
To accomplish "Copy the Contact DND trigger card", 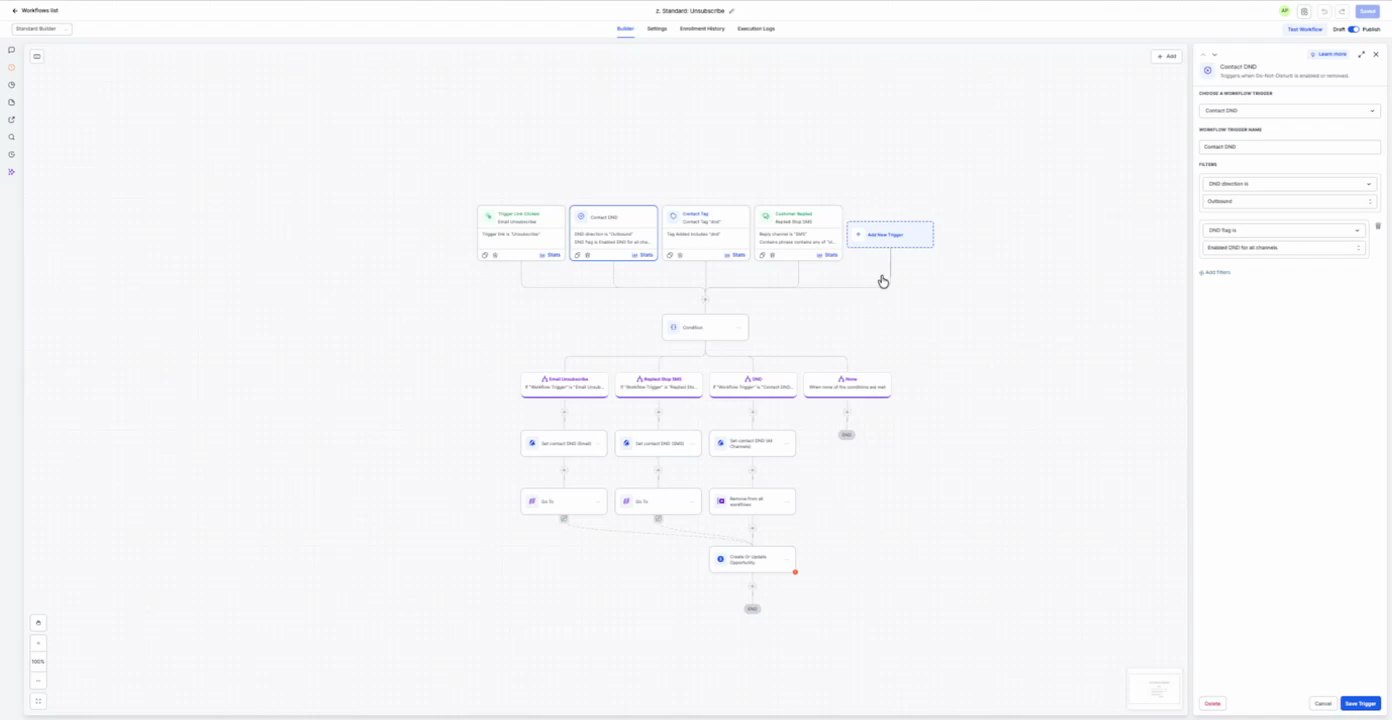I will [x=578, y=255].
